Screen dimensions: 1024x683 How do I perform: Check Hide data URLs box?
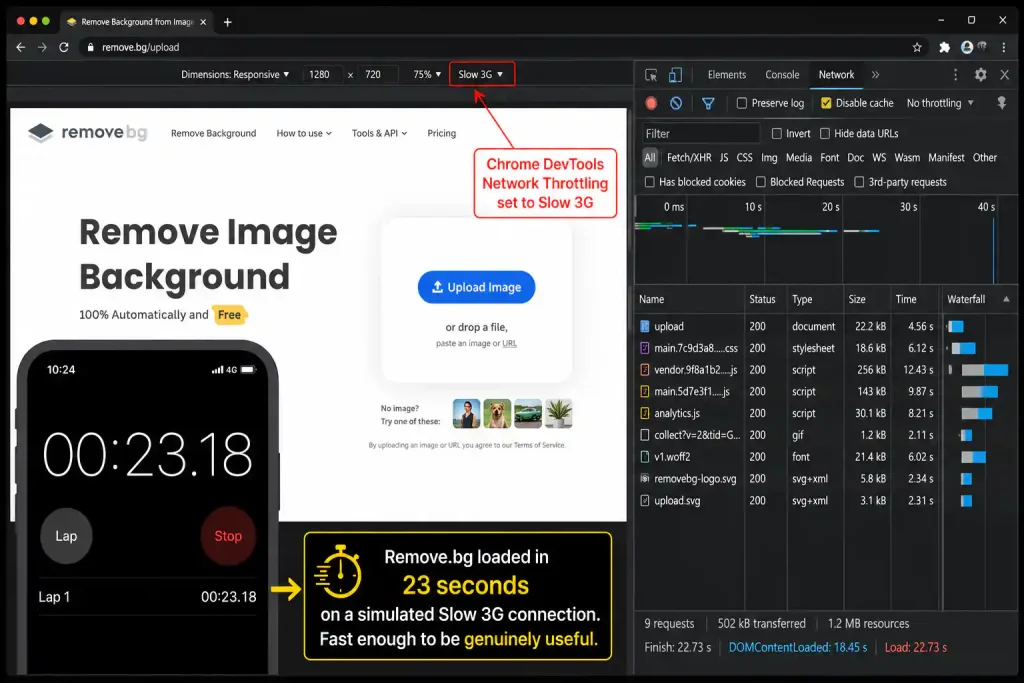825,133
